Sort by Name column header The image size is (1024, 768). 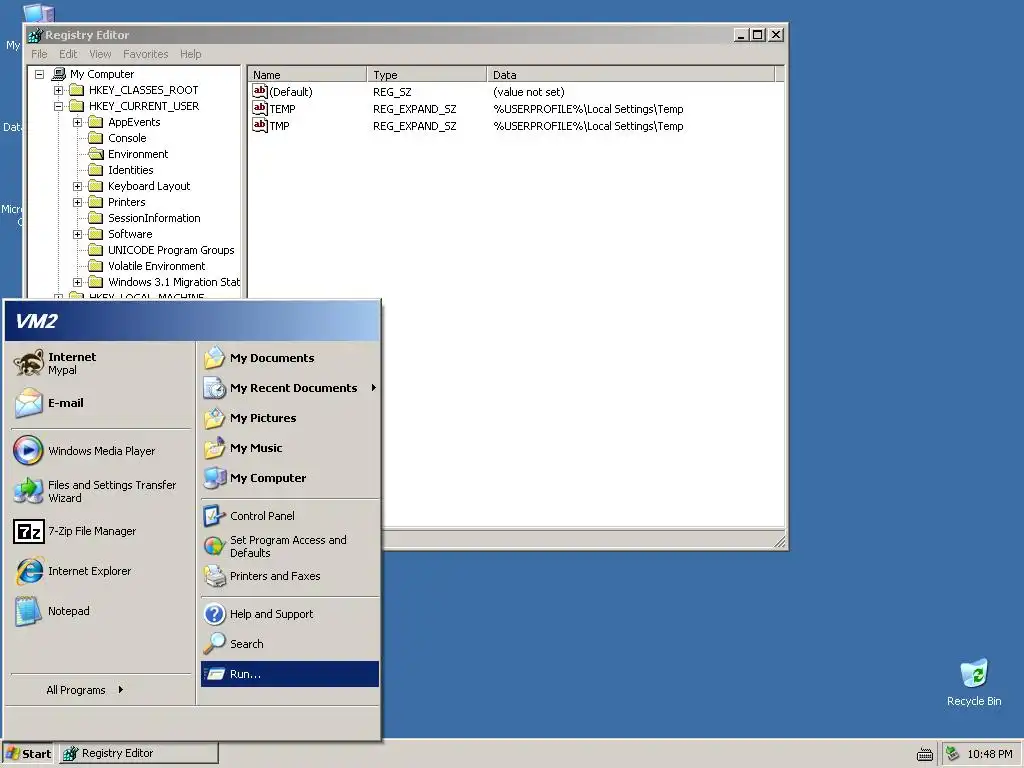[308, 74]
